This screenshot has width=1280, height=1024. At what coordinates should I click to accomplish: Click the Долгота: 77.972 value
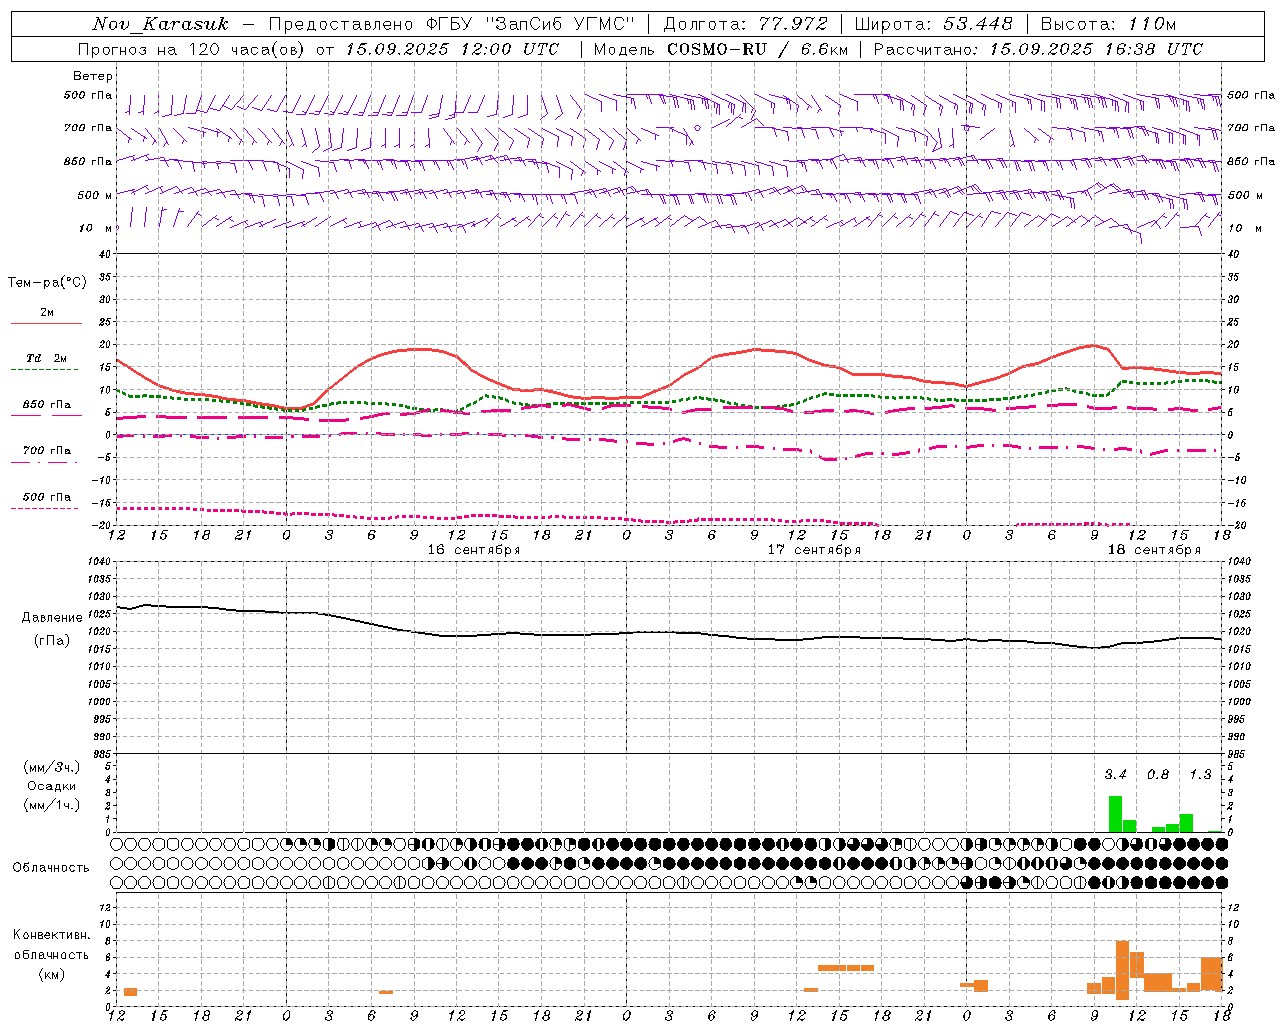click(x=746, y=24)
